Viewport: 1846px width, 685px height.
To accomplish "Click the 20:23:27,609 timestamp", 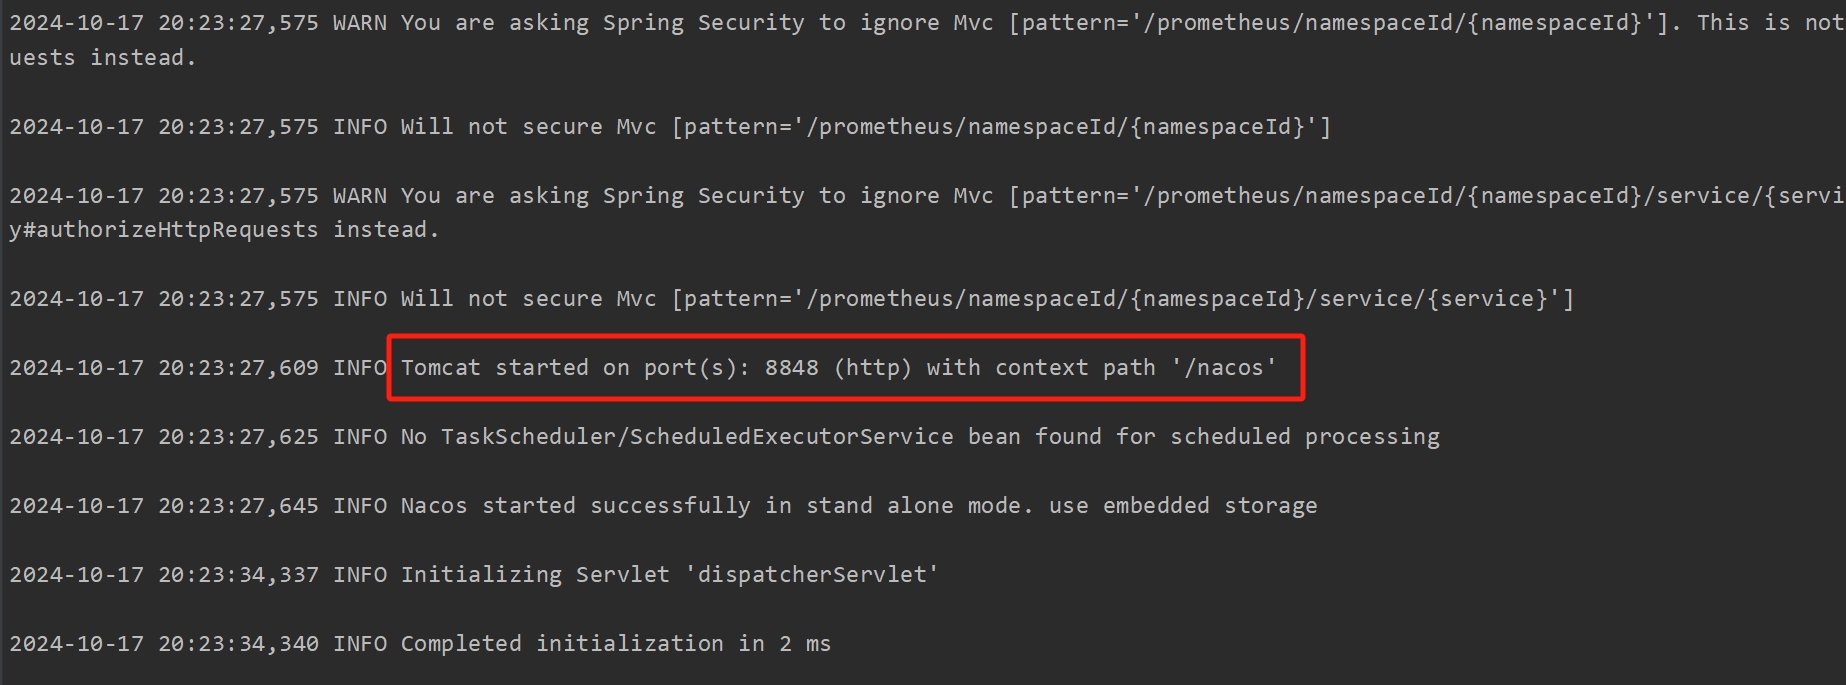I will [x=238, y=368].
